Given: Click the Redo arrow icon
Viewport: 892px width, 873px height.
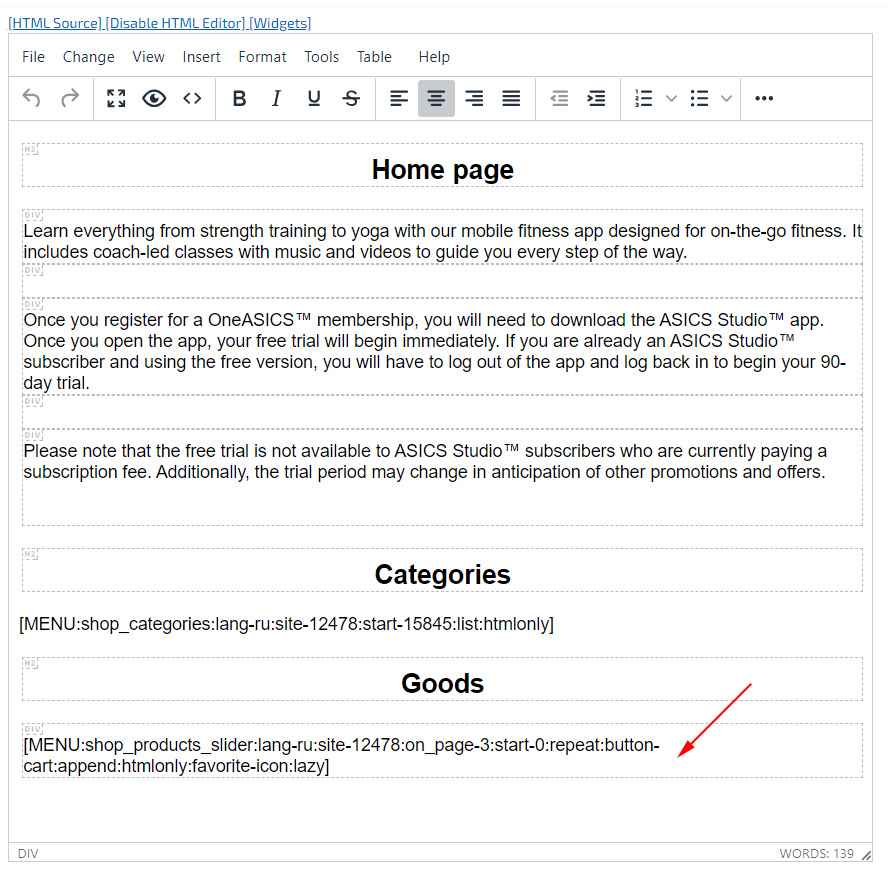Looking at the screenshot, I should (x=70, y=98).
